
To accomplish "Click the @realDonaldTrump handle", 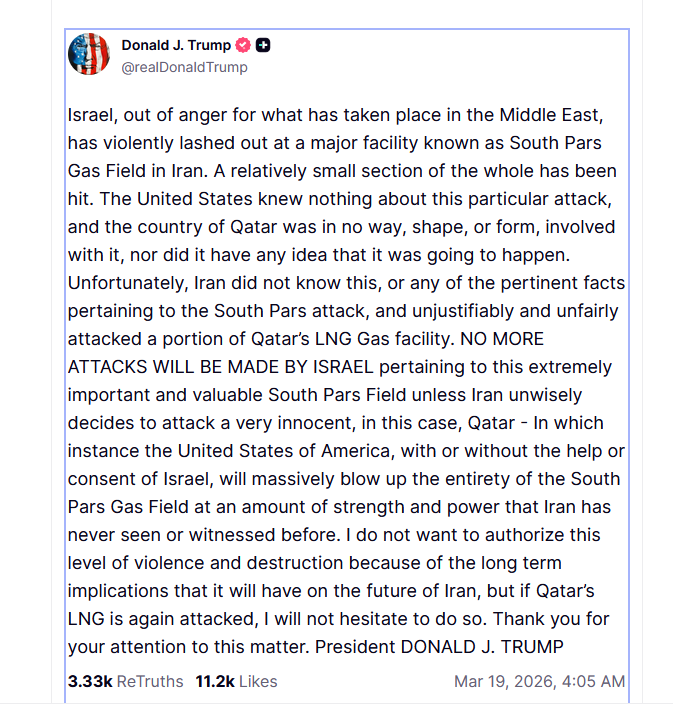I will 184,68.
